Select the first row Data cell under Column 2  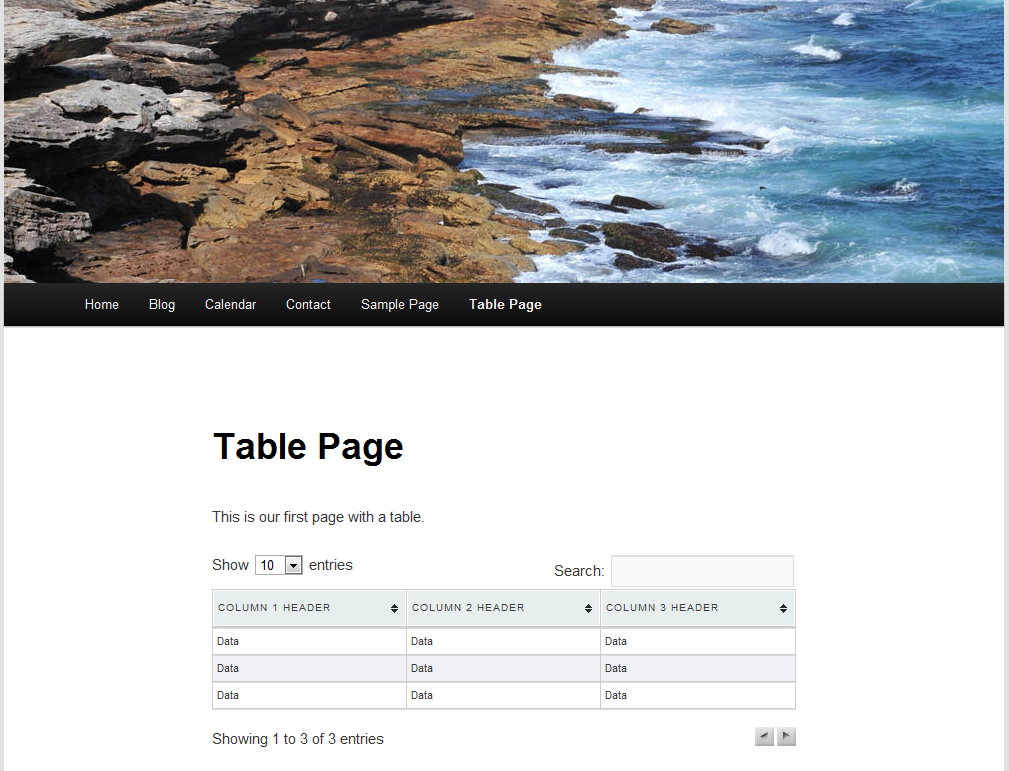(422, 641)
